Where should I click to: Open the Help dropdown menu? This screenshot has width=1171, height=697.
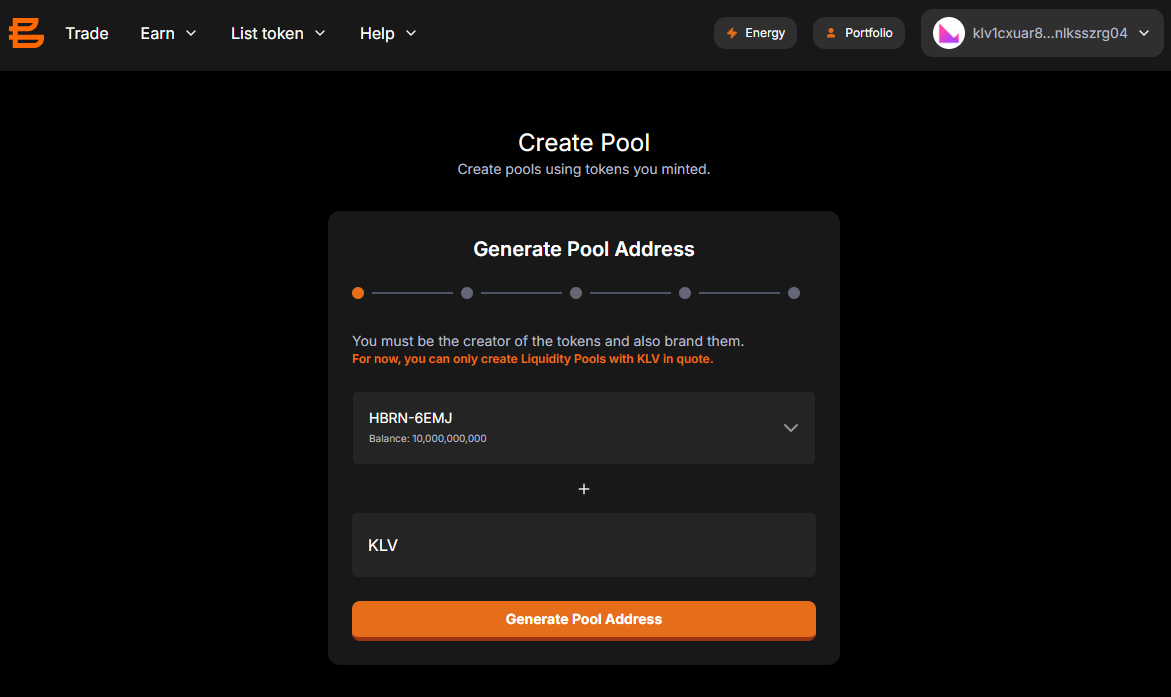click(388, 34)
